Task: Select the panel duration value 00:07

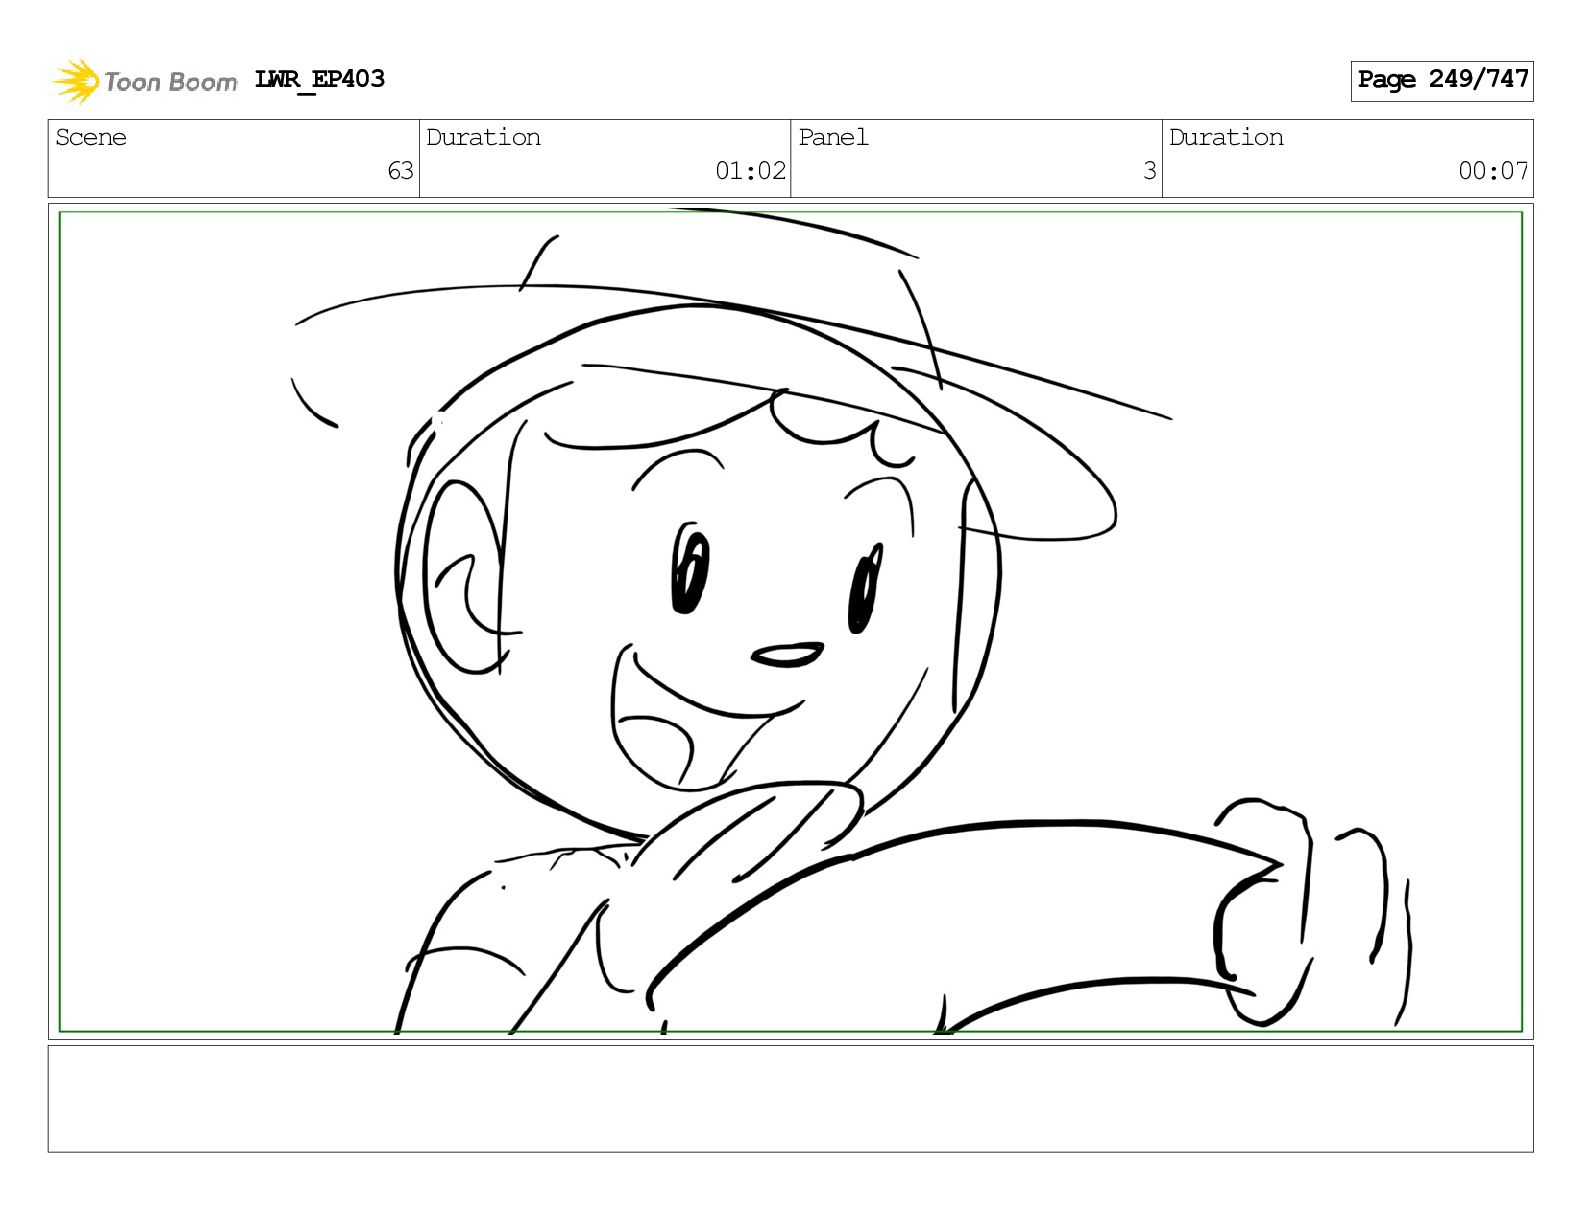Action: (x=1492, y=171)
